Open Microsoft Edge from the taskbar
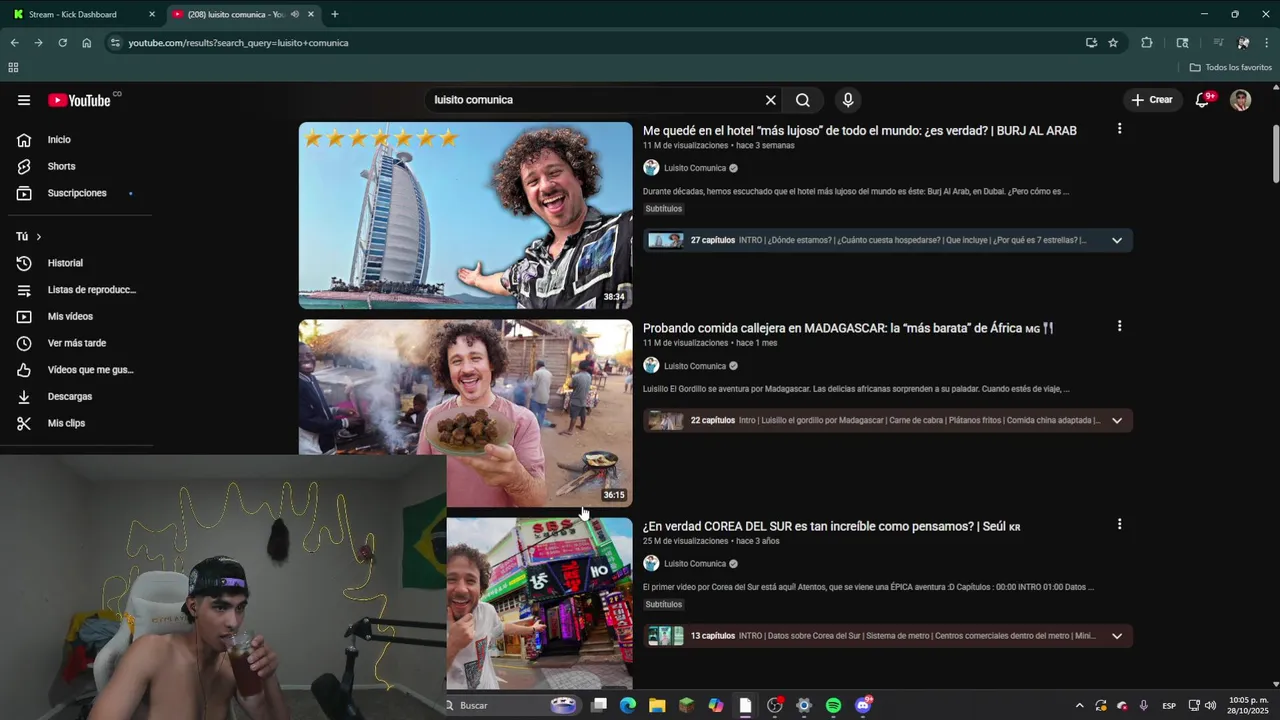The image size is (1280, 720). [628, 705]
